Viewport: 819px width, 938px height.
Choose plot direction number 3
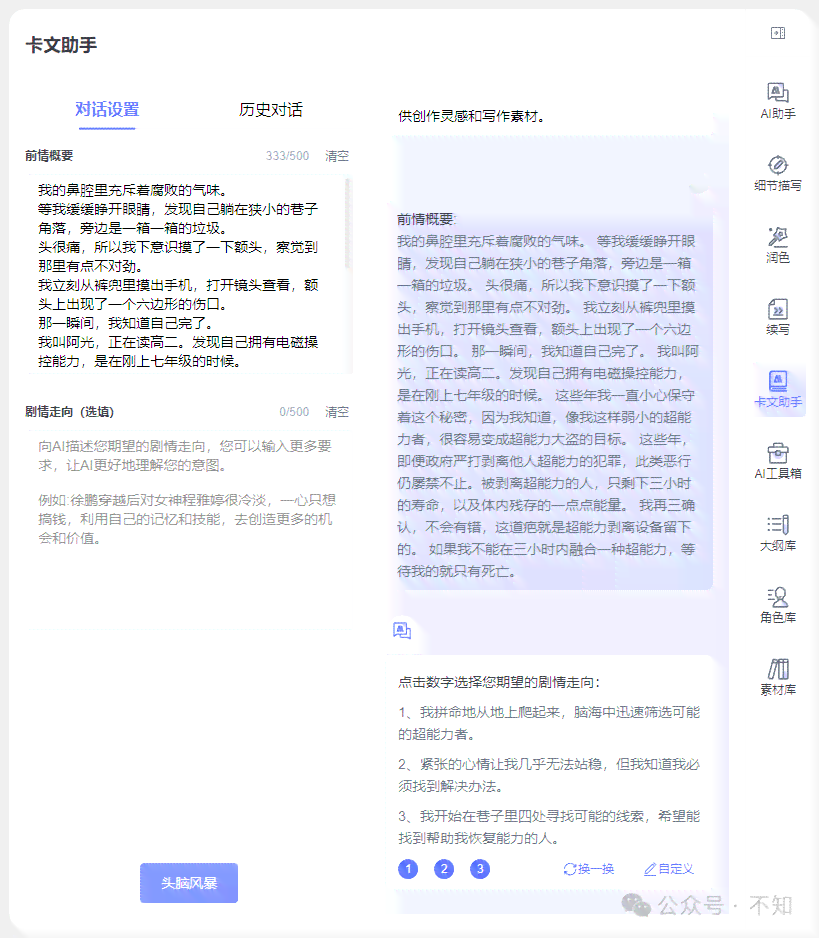click(480, 869)
